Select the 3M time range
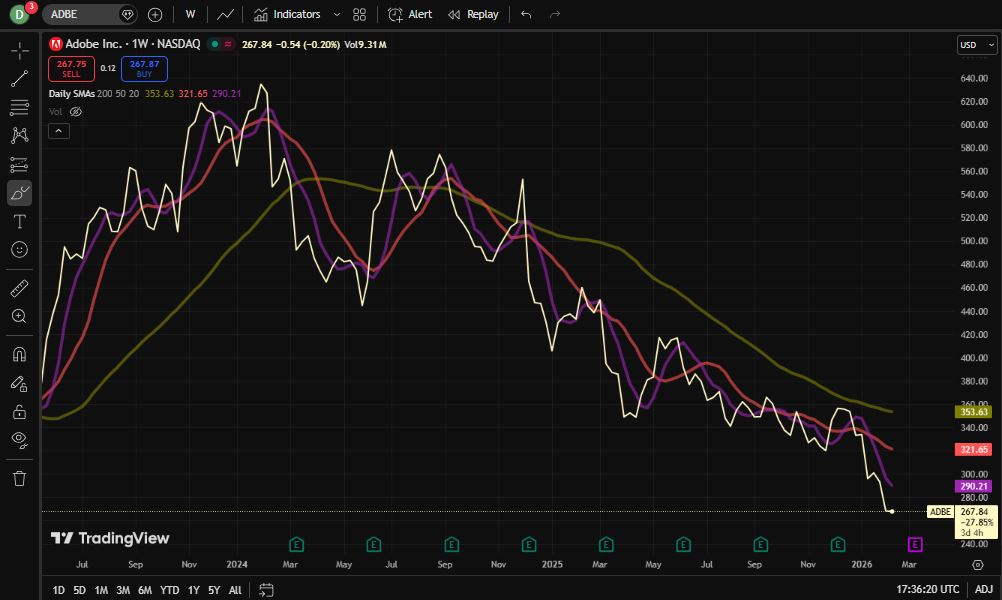 click(x=123, y=590)
